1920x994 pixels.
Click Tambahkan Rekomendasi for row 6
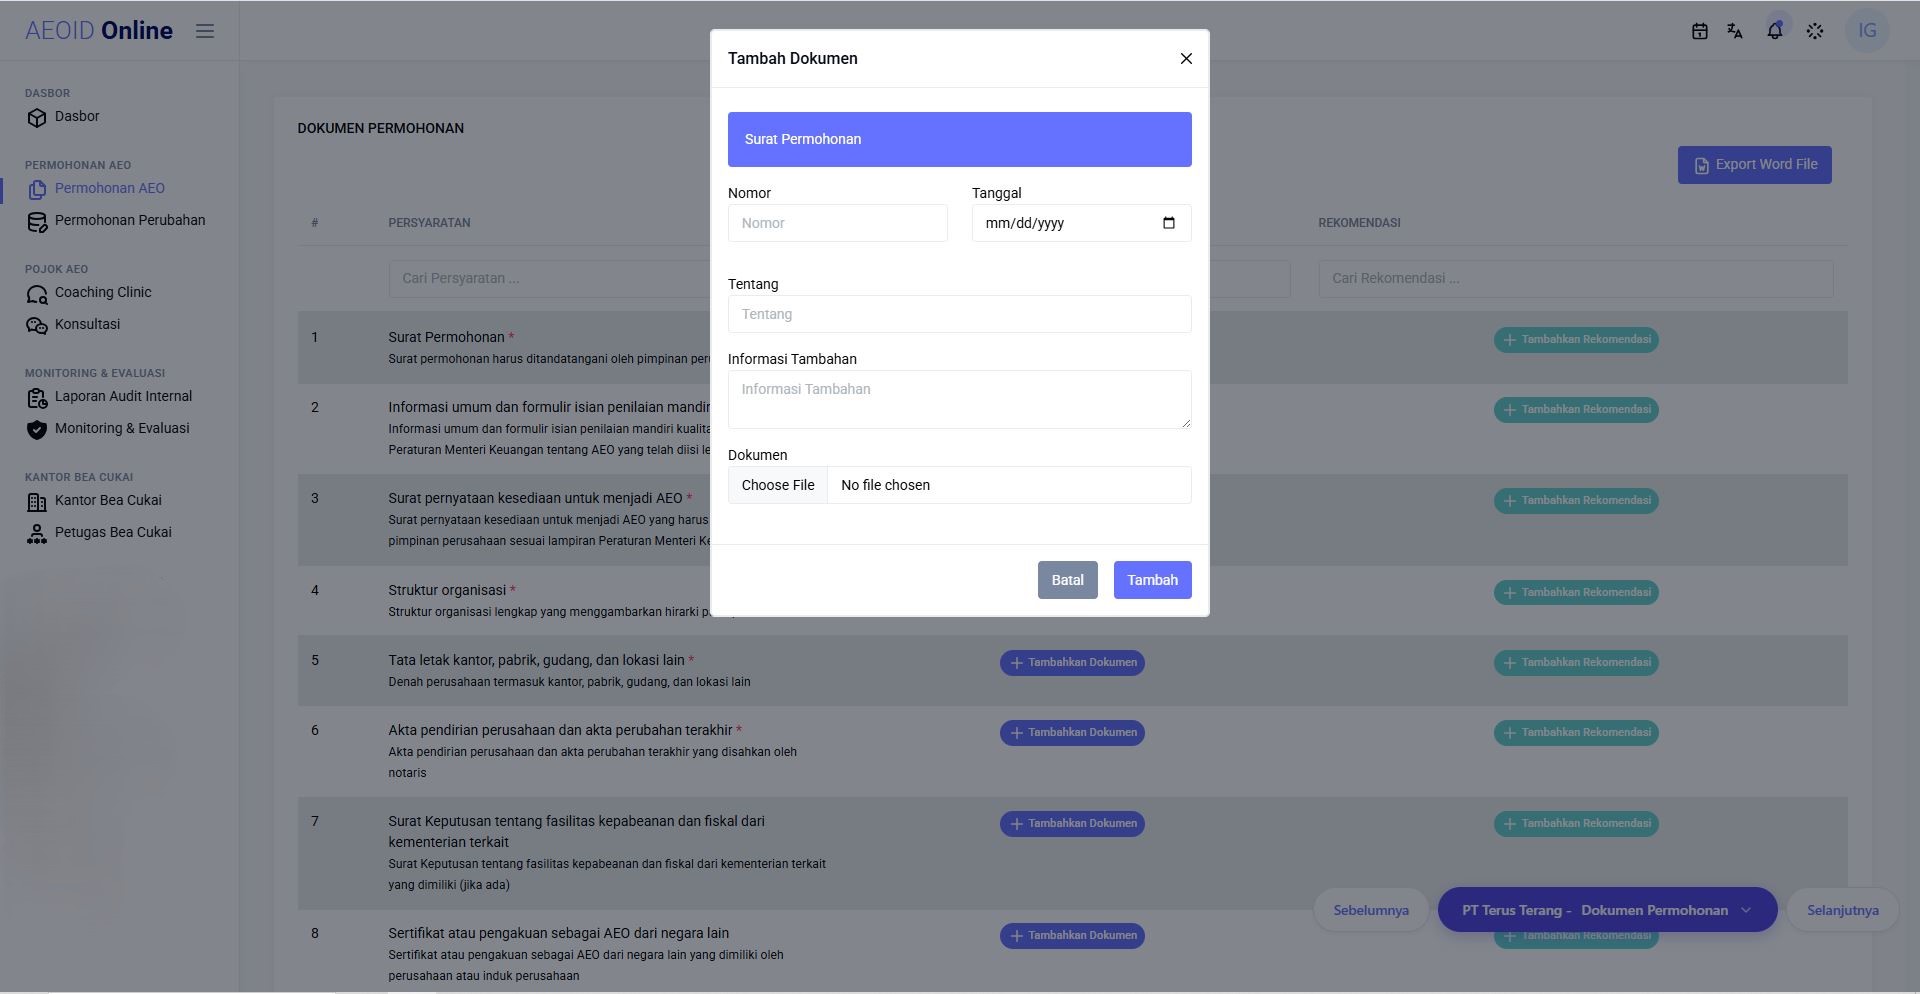coord(1576,733)
